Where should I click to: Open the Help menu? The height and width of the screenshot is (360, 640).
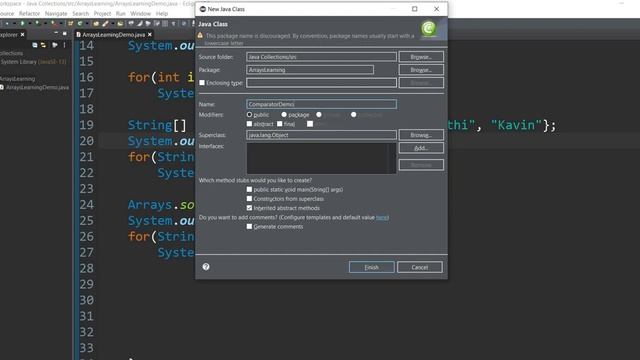[x=162, y=13]
